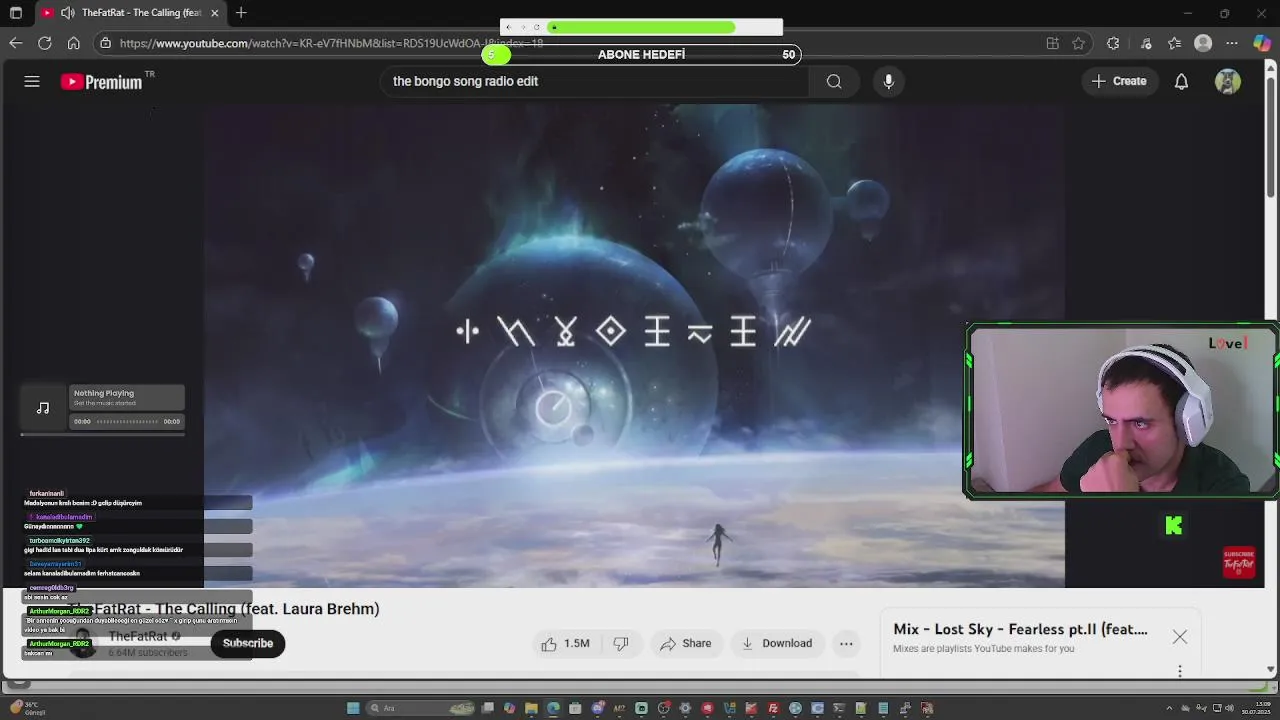Open YouTube notifications bell
Viewport: 1280px width, 720px height.
point(1181,82)
